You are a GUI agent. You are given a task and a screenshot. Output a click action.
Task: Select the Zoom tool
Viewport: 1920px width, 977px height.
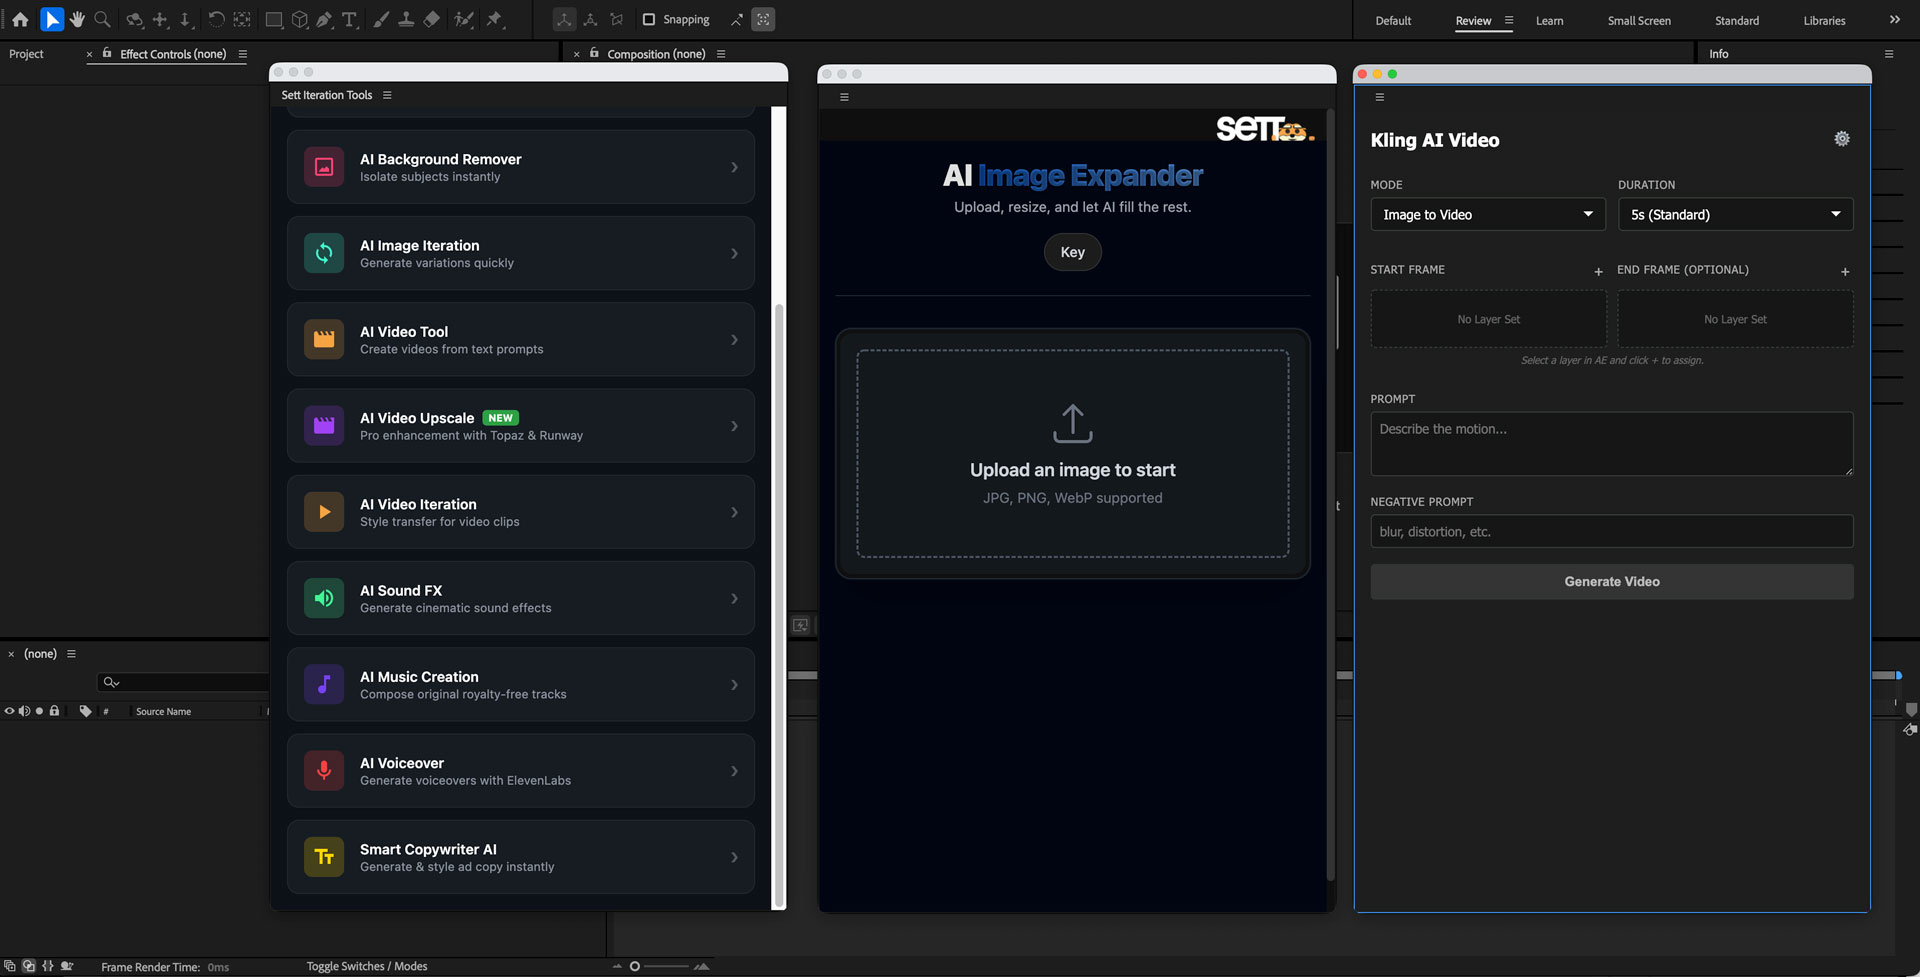coord(101,19)
